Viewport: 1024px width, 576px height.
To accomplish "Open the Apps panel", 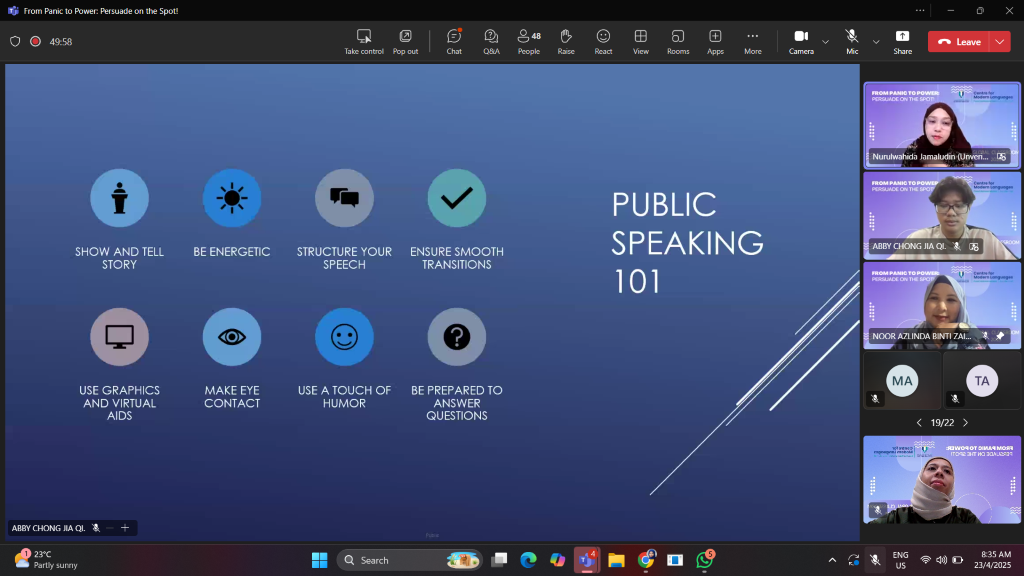I will (715, 41).
